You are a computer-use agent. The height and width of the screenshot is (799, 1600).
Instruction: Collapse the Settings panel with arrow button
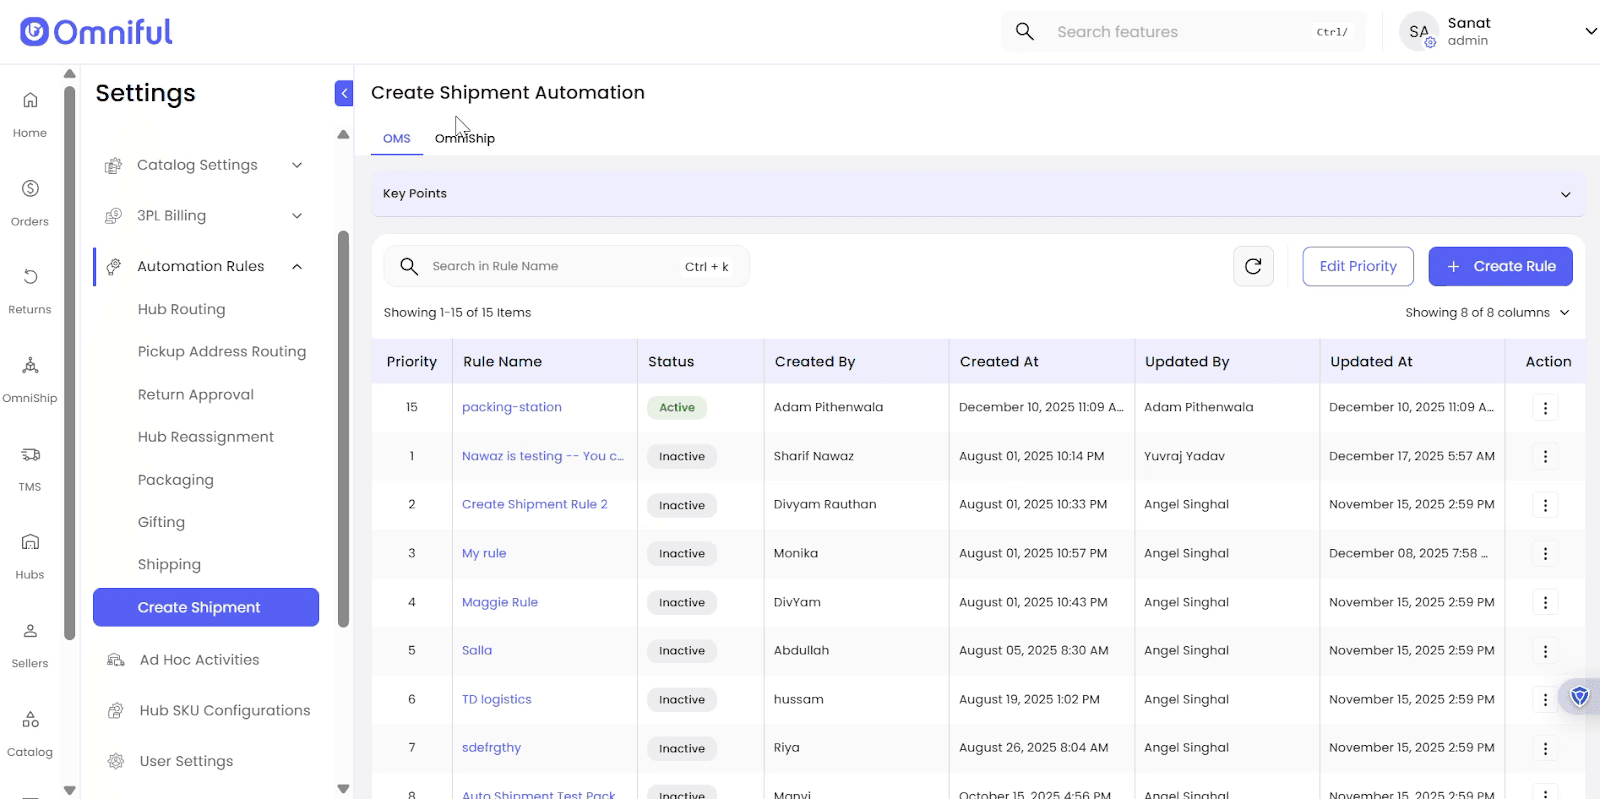coord(344,93)
